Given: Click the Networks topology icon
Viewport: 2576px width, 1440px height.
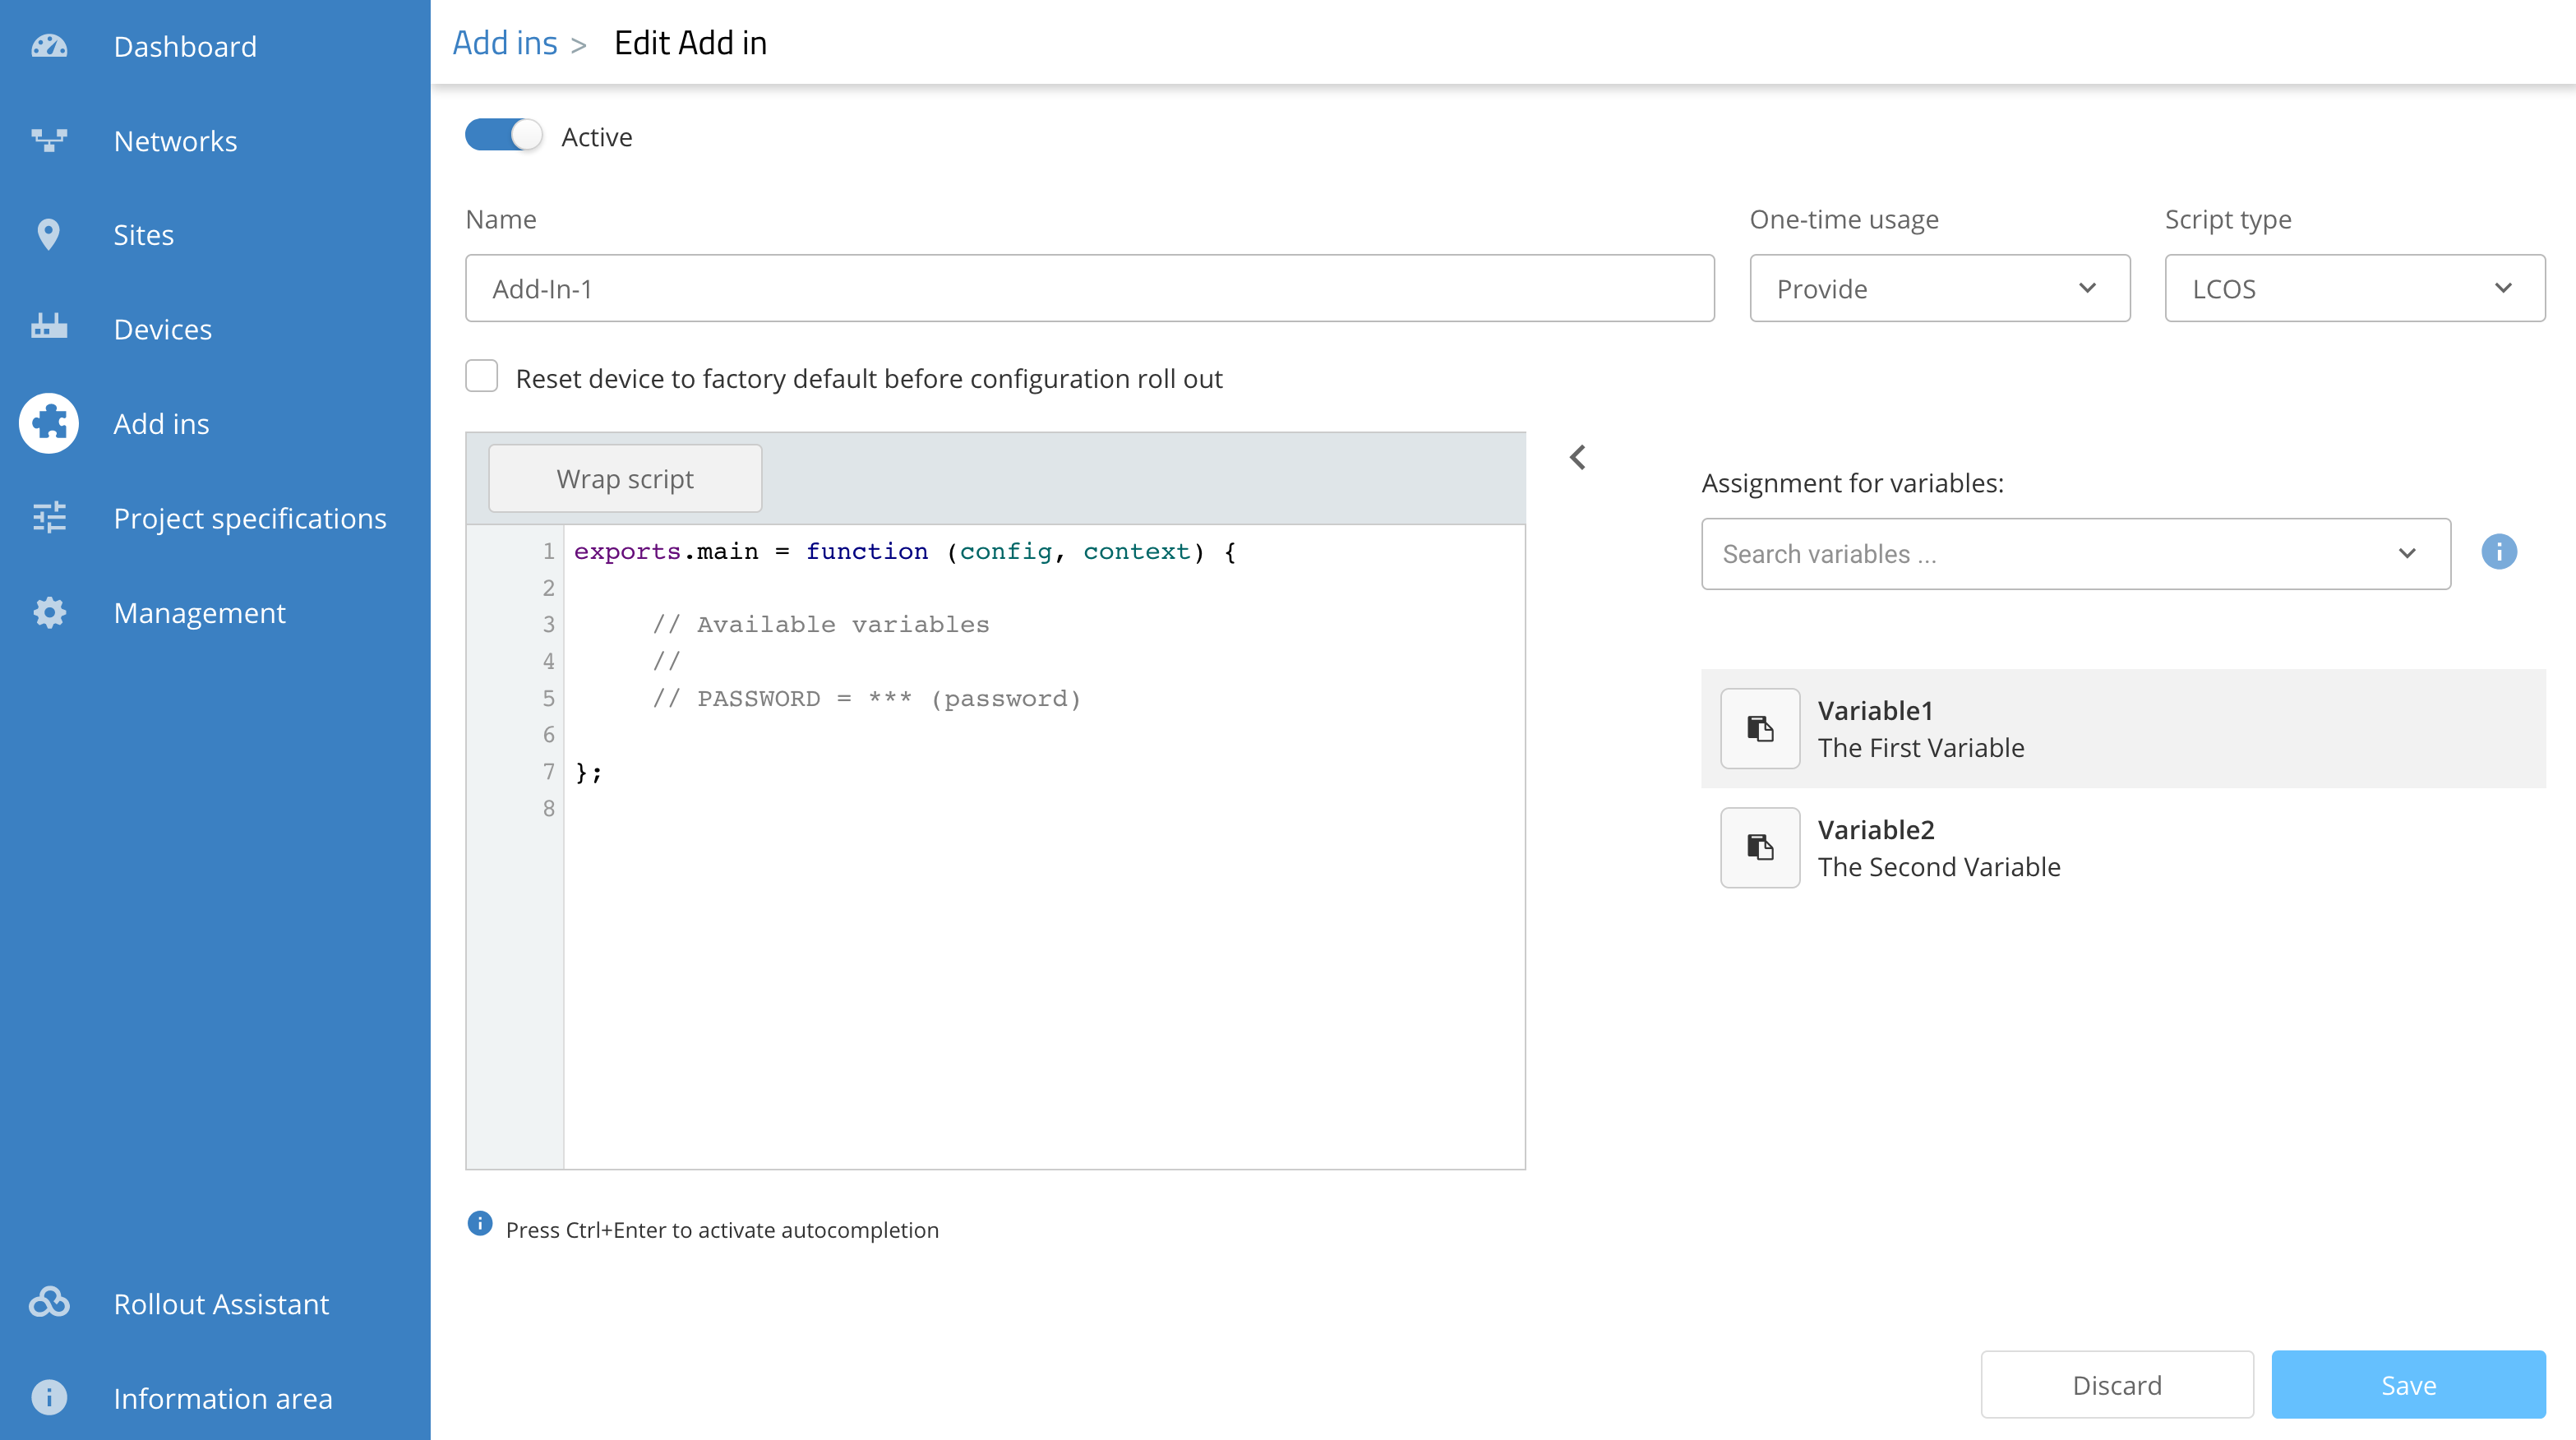Looking at the screenshot, I should (x=49, y=140).
